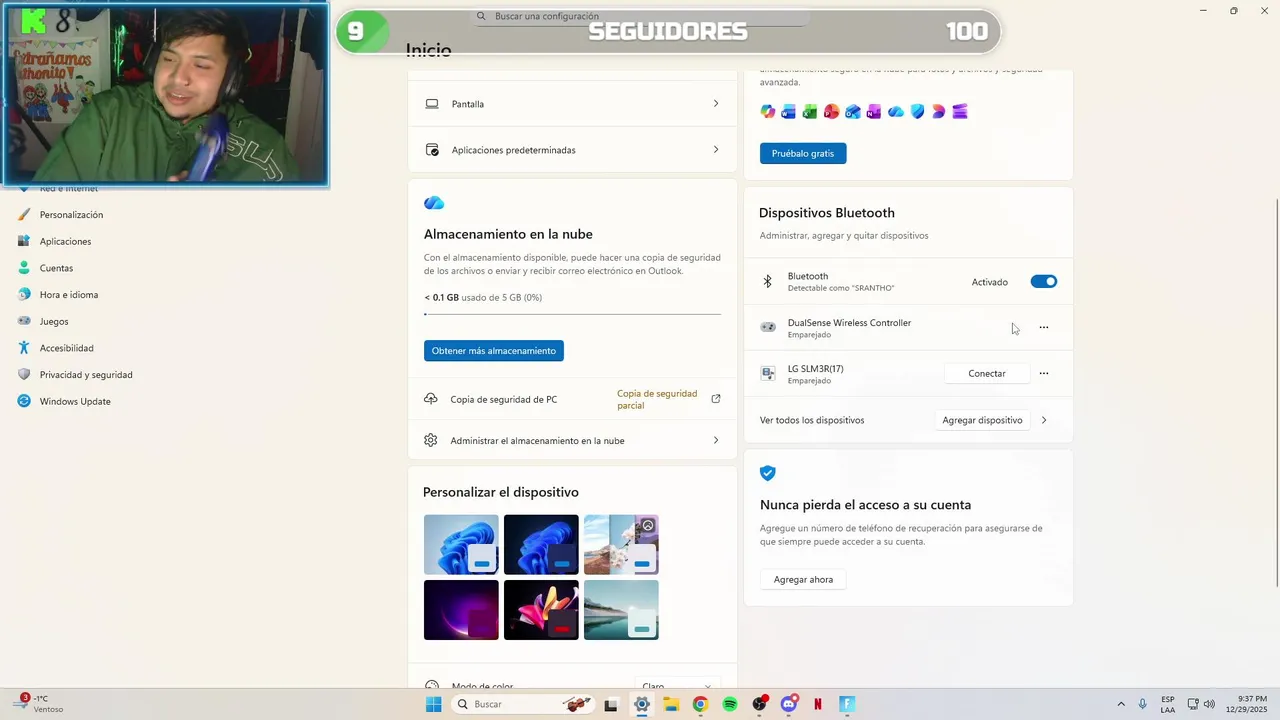Image resolution: width=1280 pixels, height=720 pixels.
Task: Open Ver todos los dispositivos link
Action: coord(812,420)
